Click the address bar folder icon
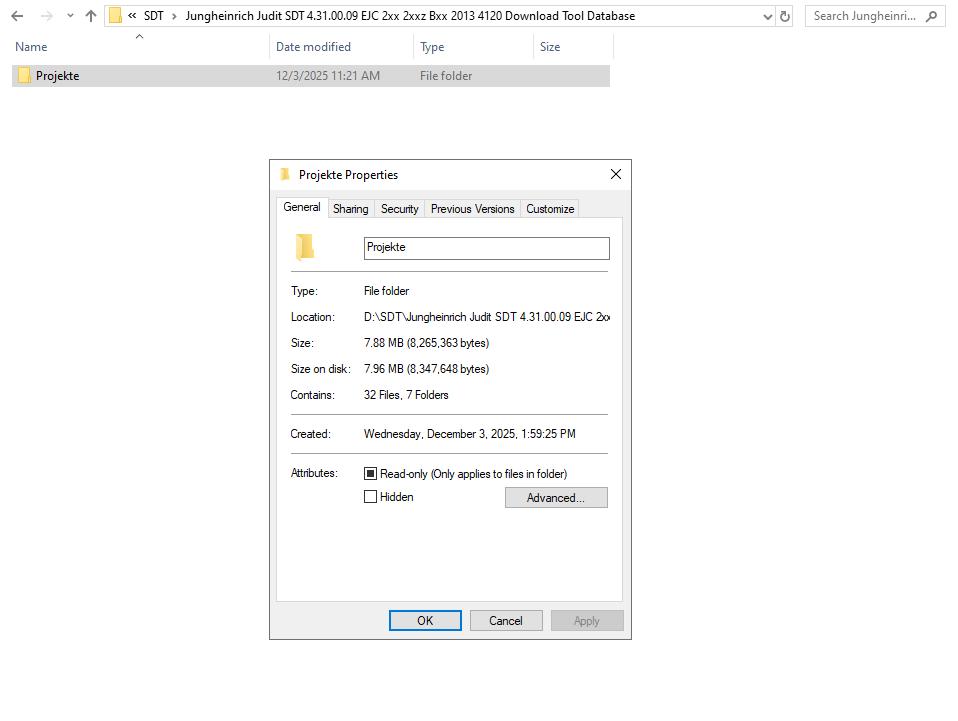Image resolution: width=958 pixels, height=721 pixels. click(115, 16)
